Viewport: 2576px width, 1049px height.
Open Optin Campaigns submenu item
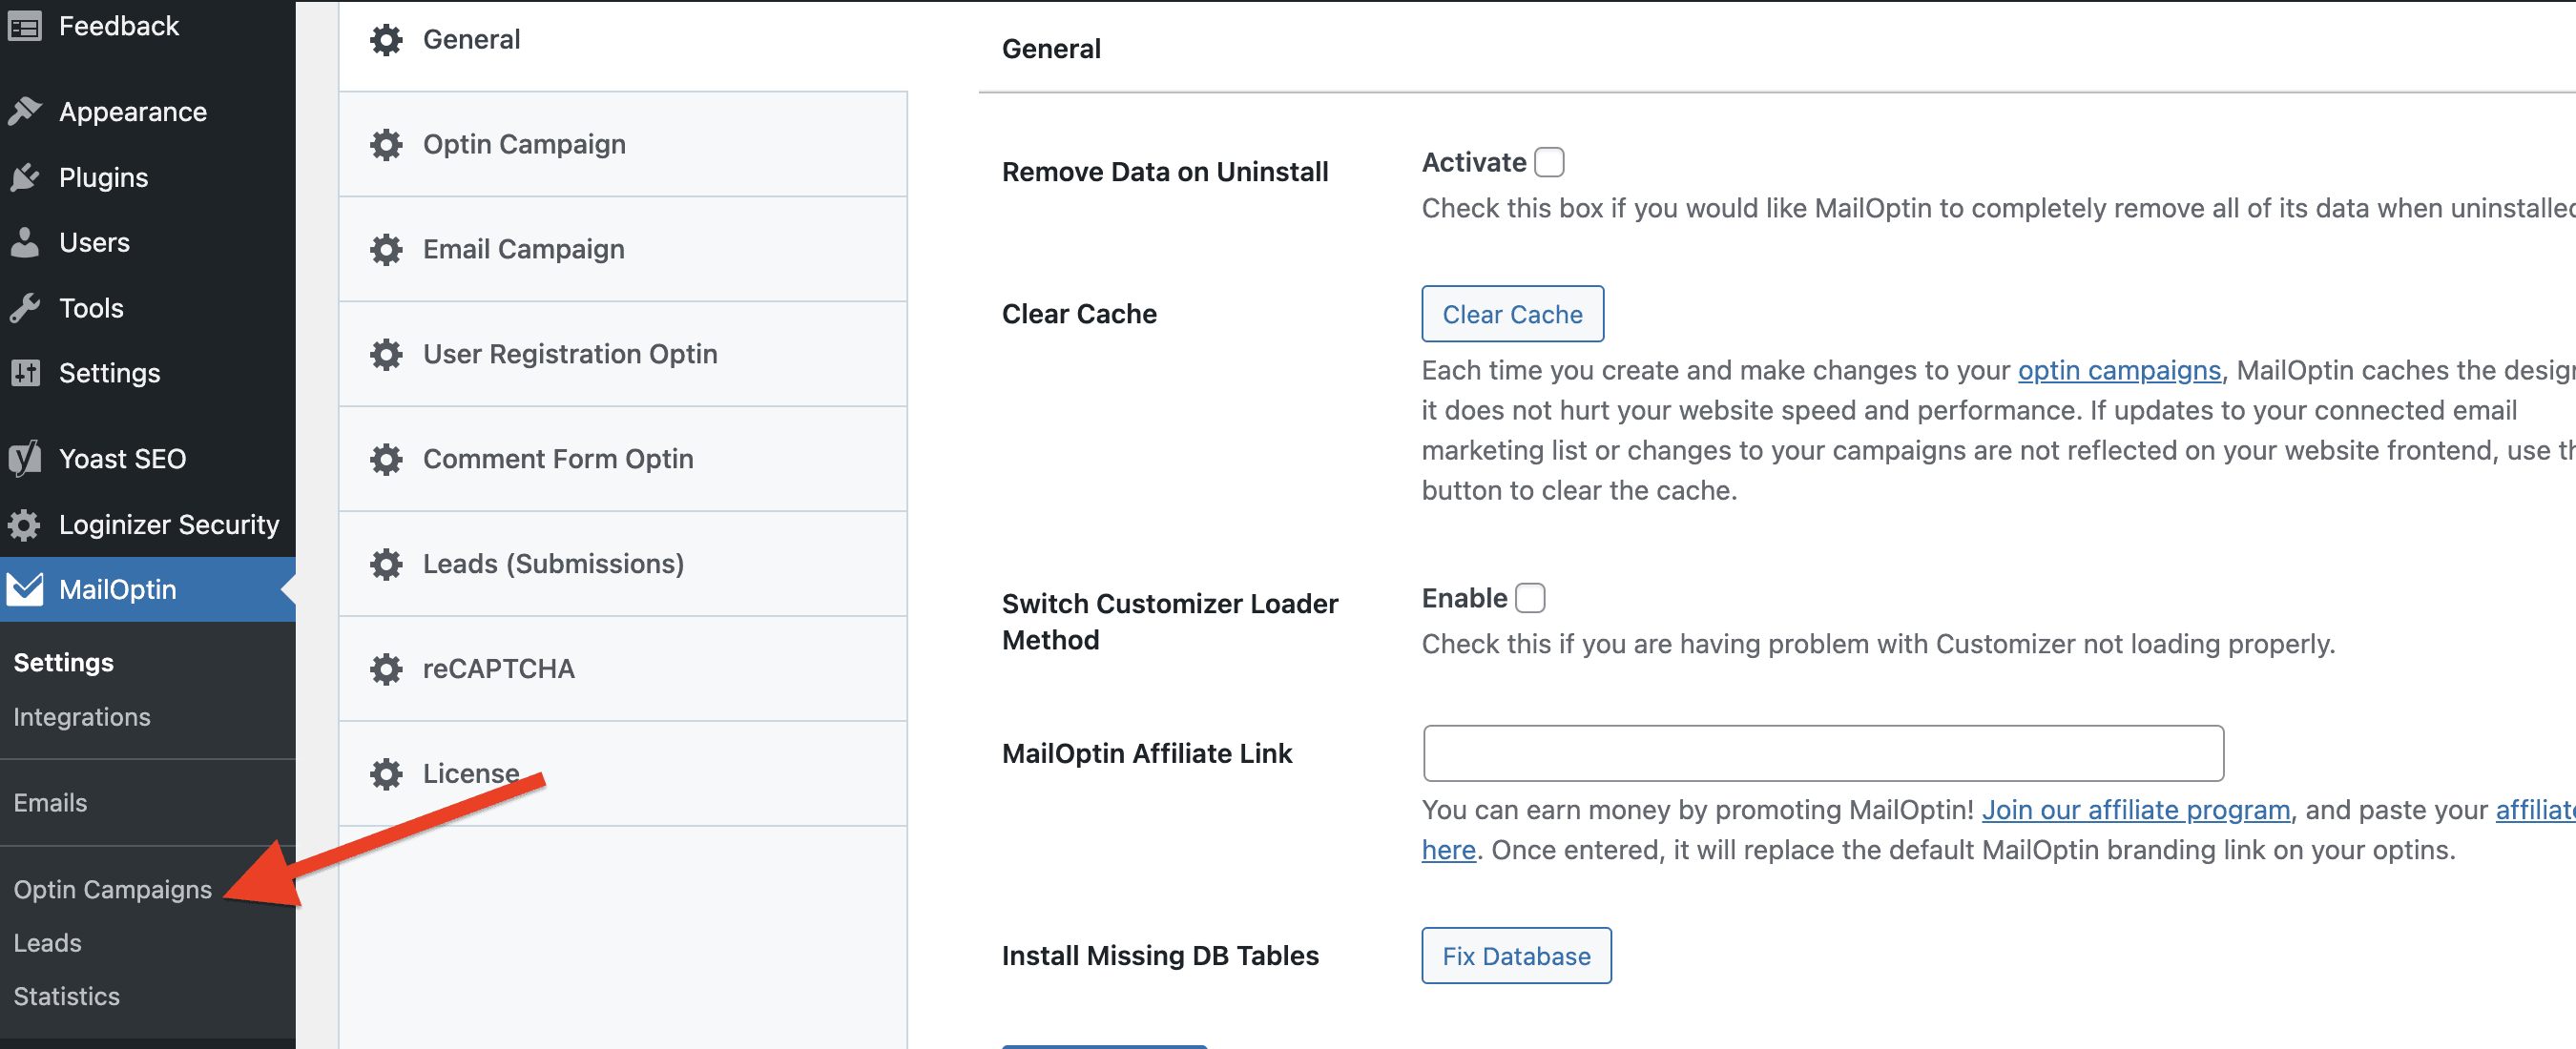[113, 890]
